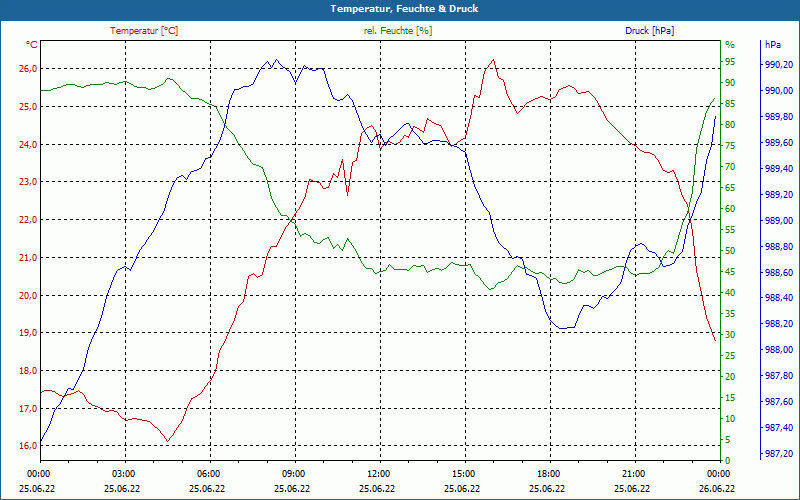800x500 pixels.
Task: Click the '988,60' pressure axis value
Action: tap(779, 273)
